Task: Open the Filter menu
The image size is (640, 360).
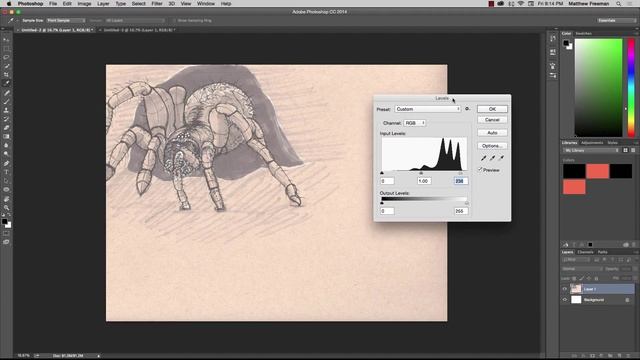Action: [157, 4]
